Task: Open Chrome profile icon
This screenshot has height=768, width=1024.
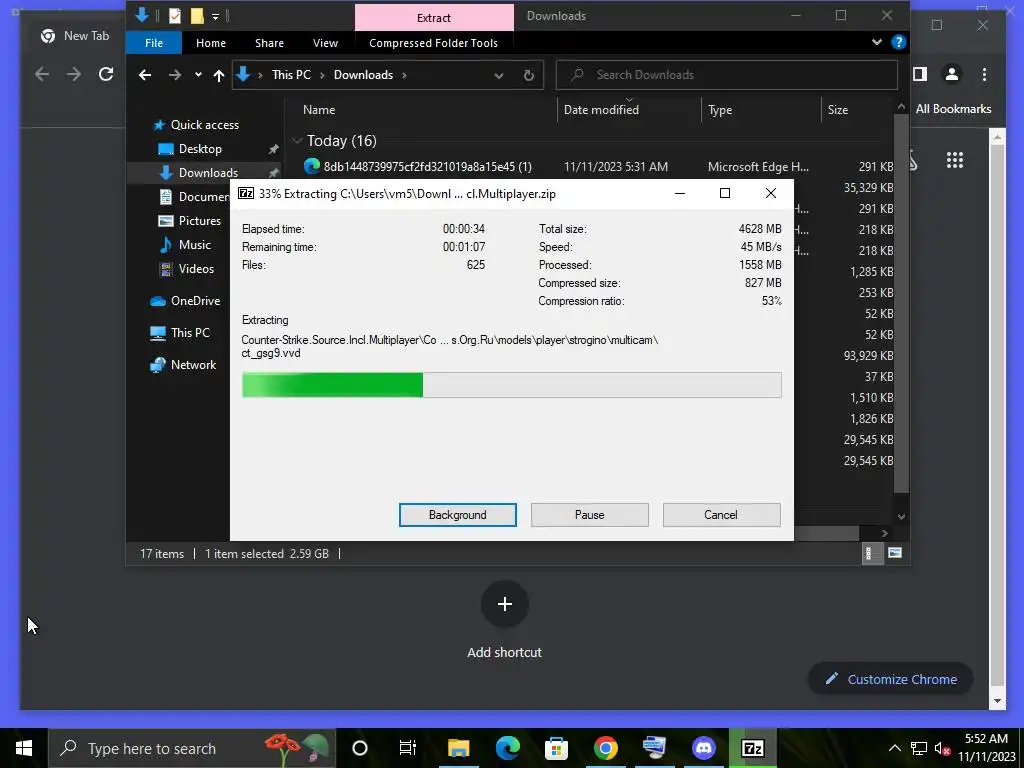Action: click(952, 74)
